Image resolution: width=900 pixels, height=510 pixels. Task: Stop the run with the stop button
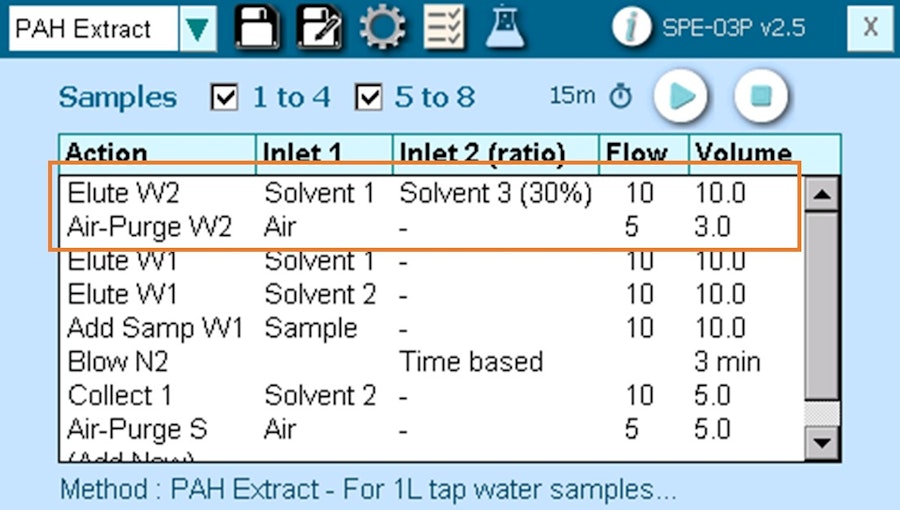click(761, 96)
